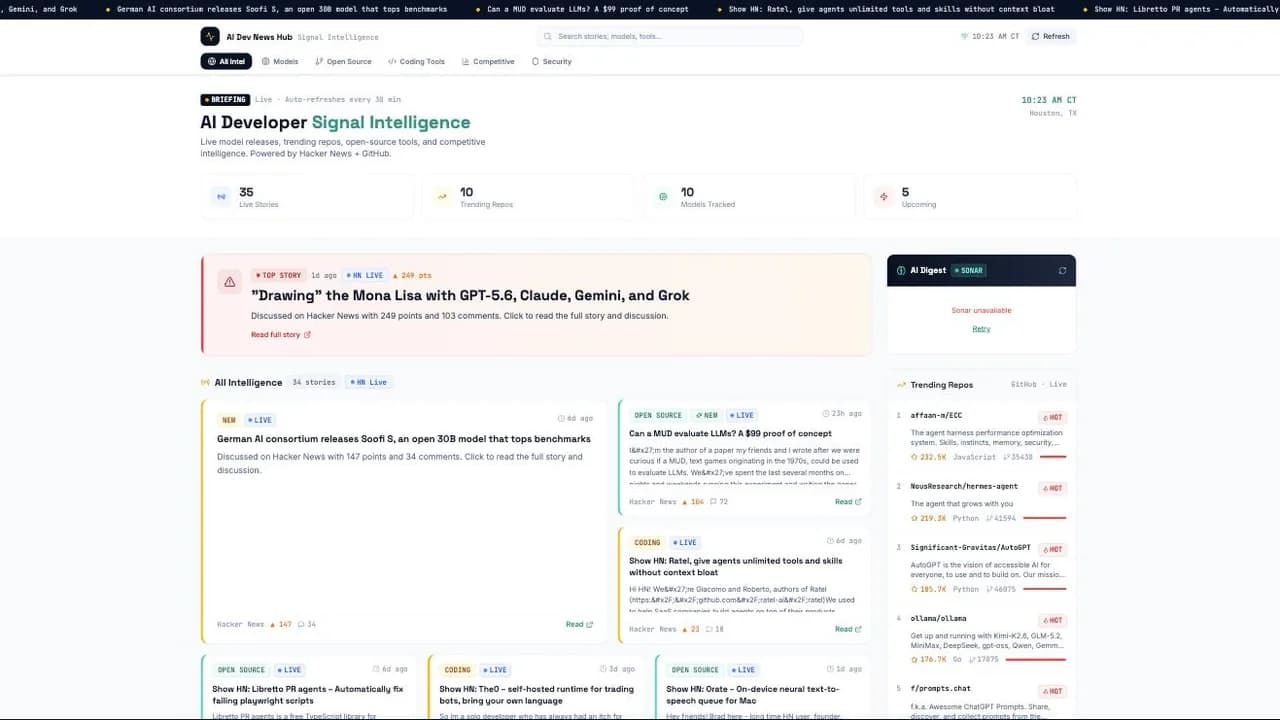Click comments icon on Ratel card
The width and height of the screenshot is (1280, 720).
pos(709,629)
